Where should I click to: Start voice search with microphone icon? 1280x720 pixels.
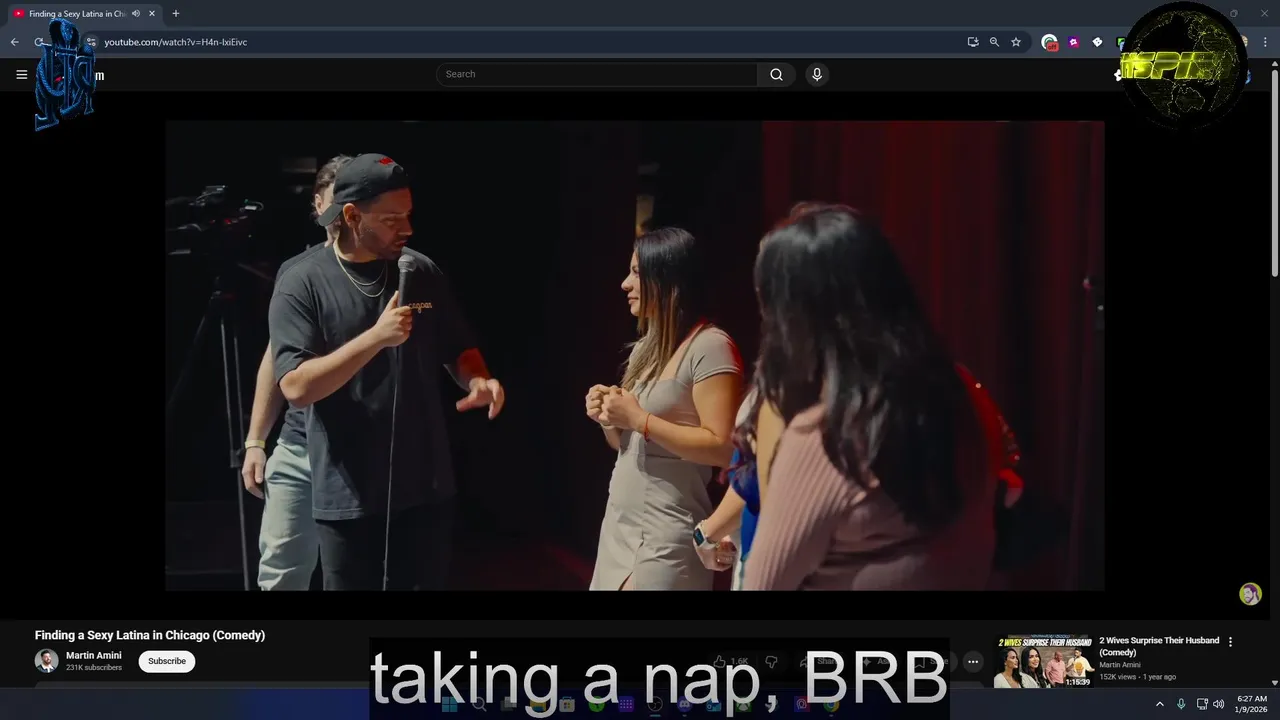coord(817,74)
